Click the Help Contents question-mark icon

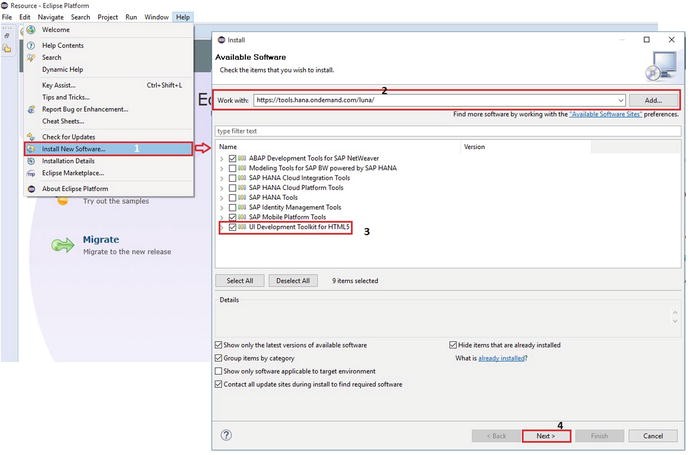tap(31, 45)
